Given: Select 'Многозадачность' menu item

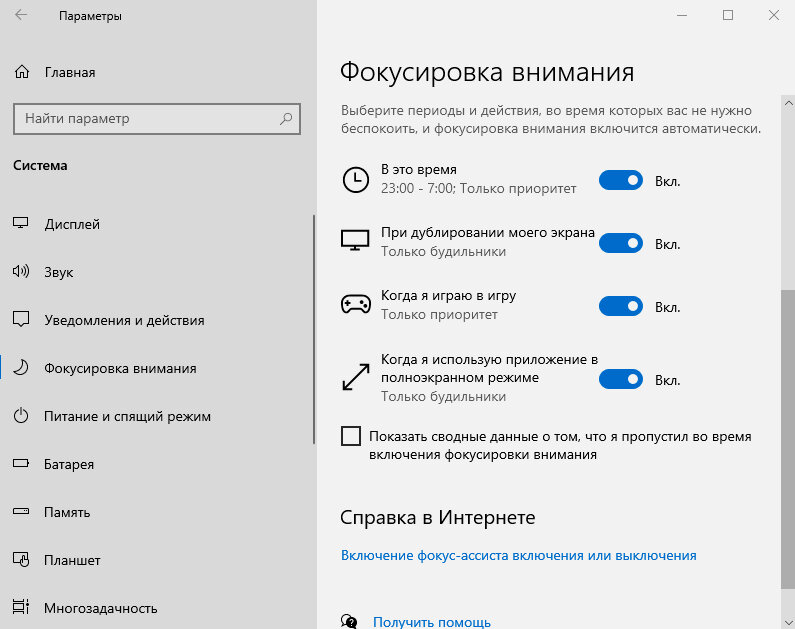Looking at the screenshot, I should 101,608.
